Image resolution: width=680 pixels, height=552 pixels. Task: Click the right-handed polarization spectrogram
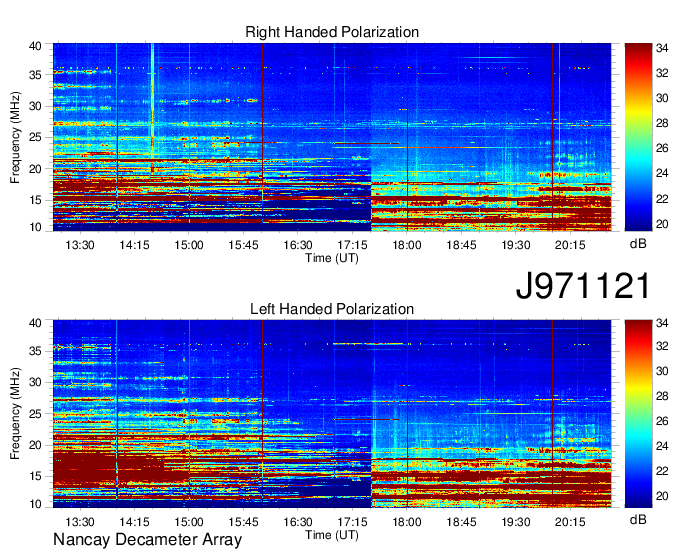point(332,137)
